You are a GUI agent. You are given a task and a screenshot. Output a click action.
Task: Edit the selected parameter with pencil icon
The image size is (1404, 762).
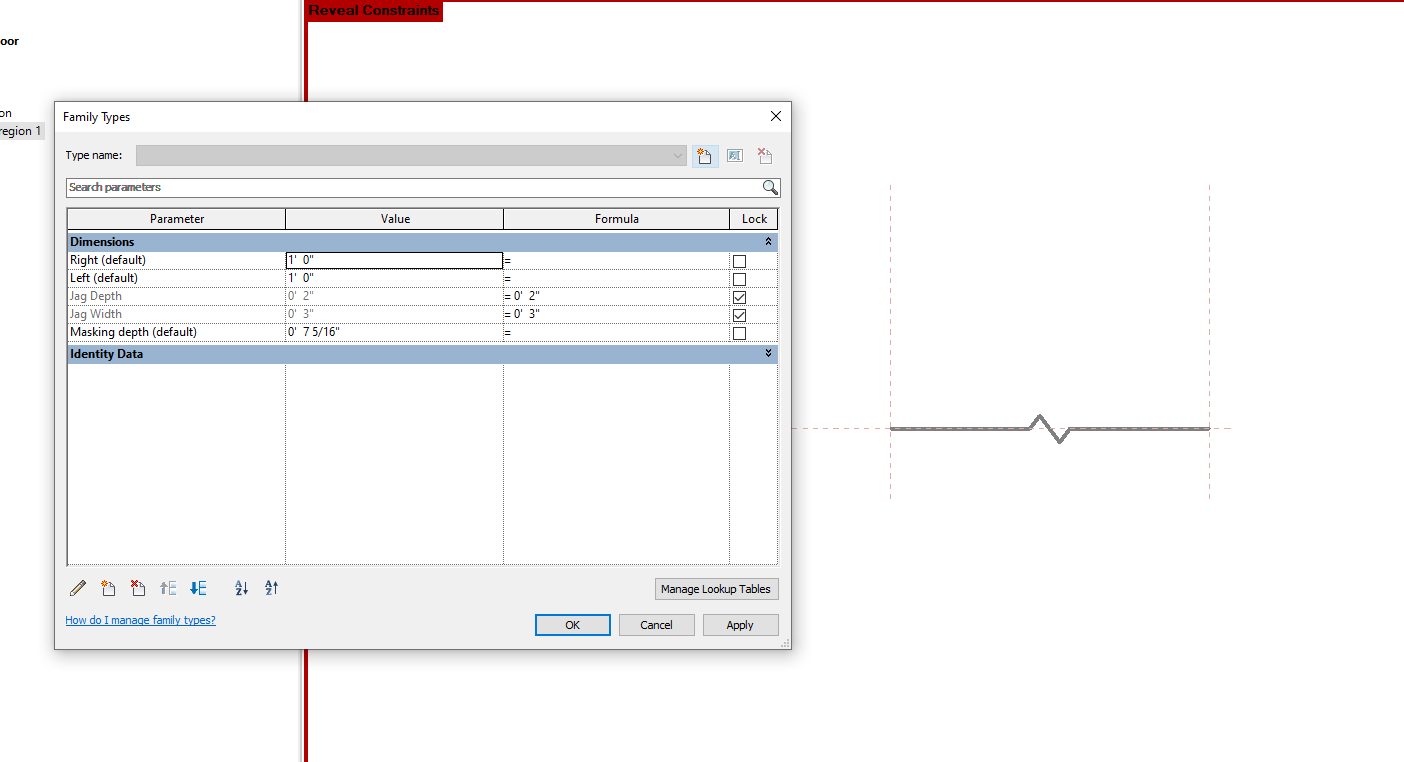pyautogui.click(x=77, y=588)
